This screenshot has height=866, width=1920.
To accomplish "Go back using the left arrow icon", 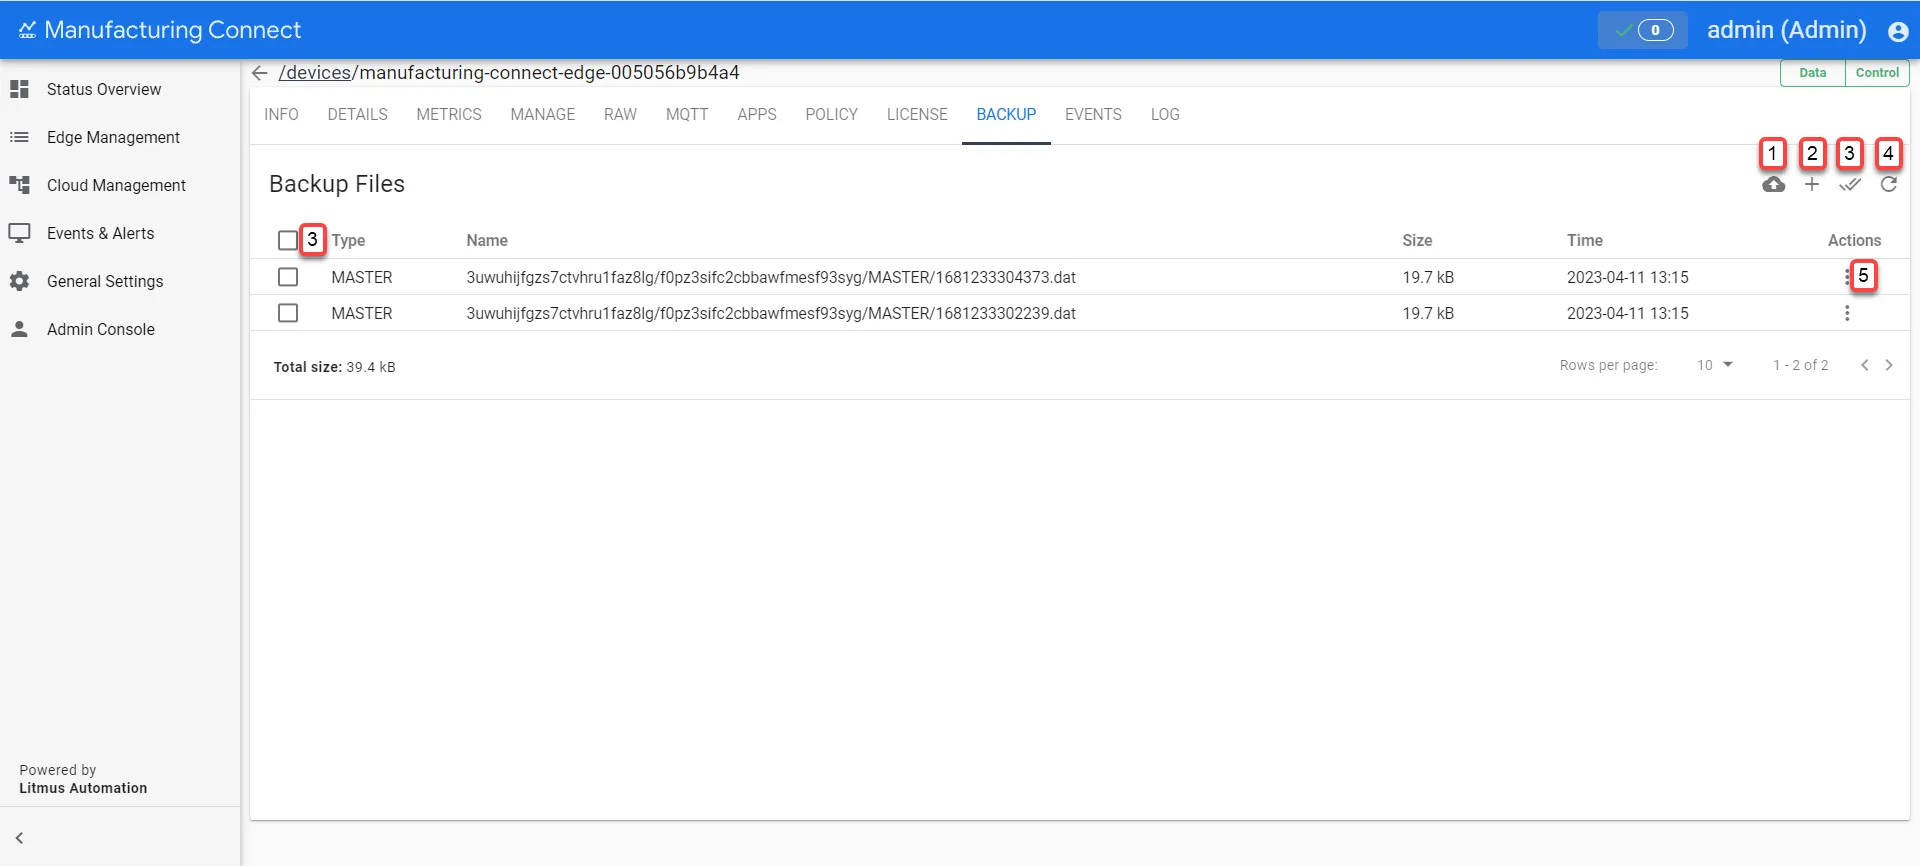I will [260, 73].
